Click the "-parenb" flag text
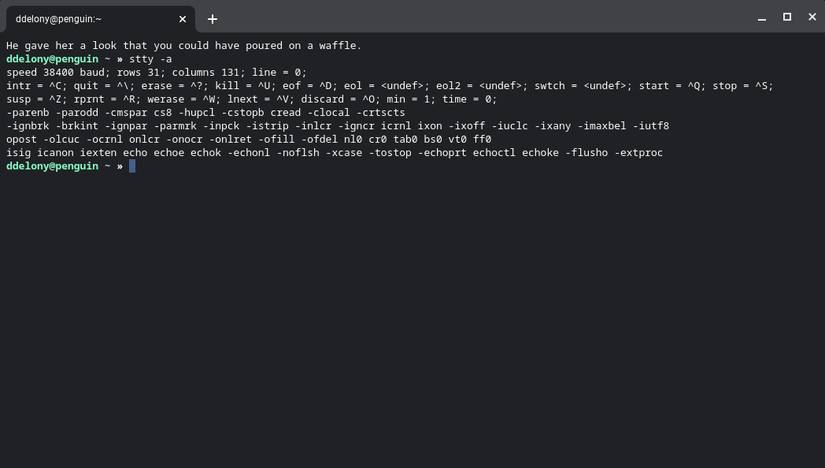This screenshot has width=825, height=468. click(28, 113)
